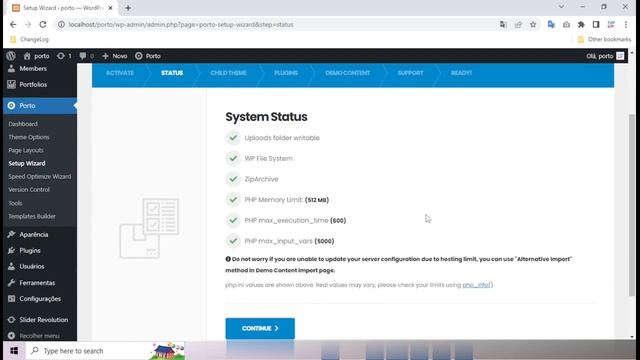Screen dimensions: 640x360
Task: Click the WordPress logo in admin bar
Action: (x=11, y=56)
